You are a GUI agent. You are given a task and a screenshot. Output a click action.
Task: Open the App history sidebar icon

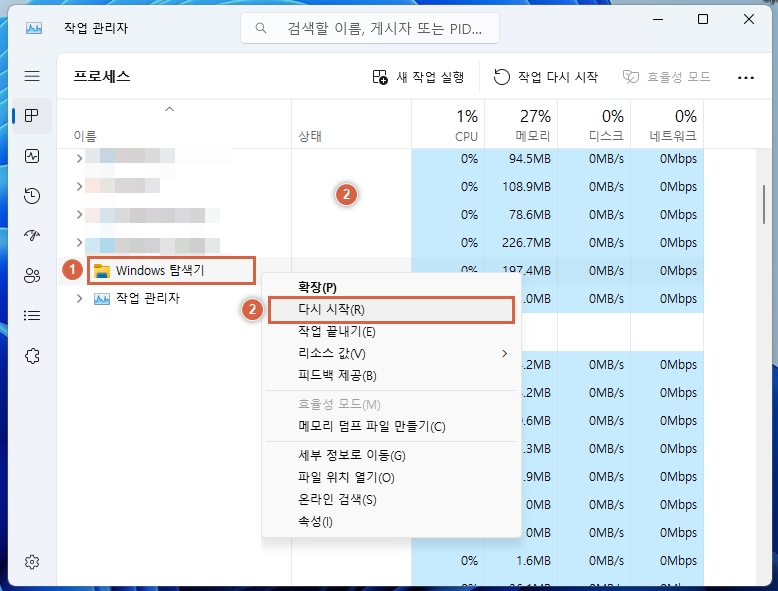(x=32, y=196)
